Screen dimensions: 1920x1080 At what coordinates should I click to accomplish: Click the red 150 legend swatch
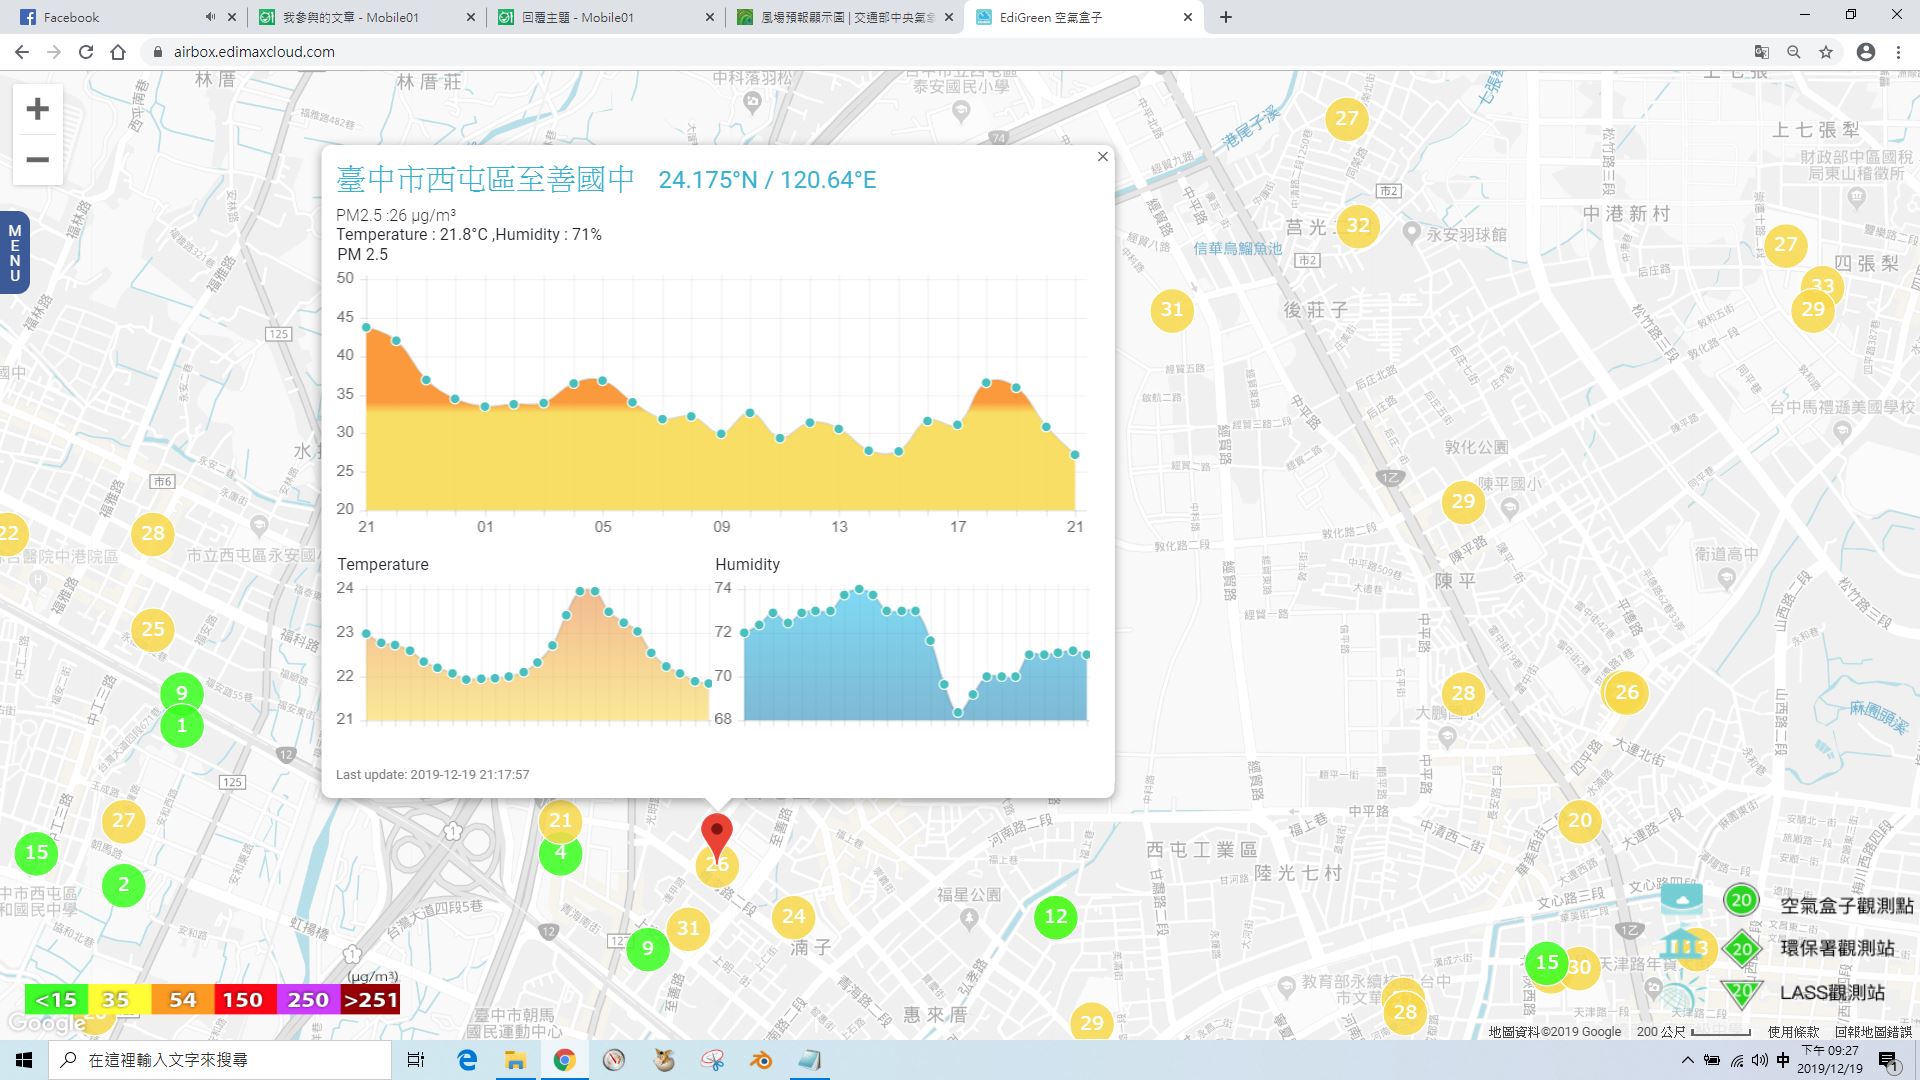point(243,1000)
